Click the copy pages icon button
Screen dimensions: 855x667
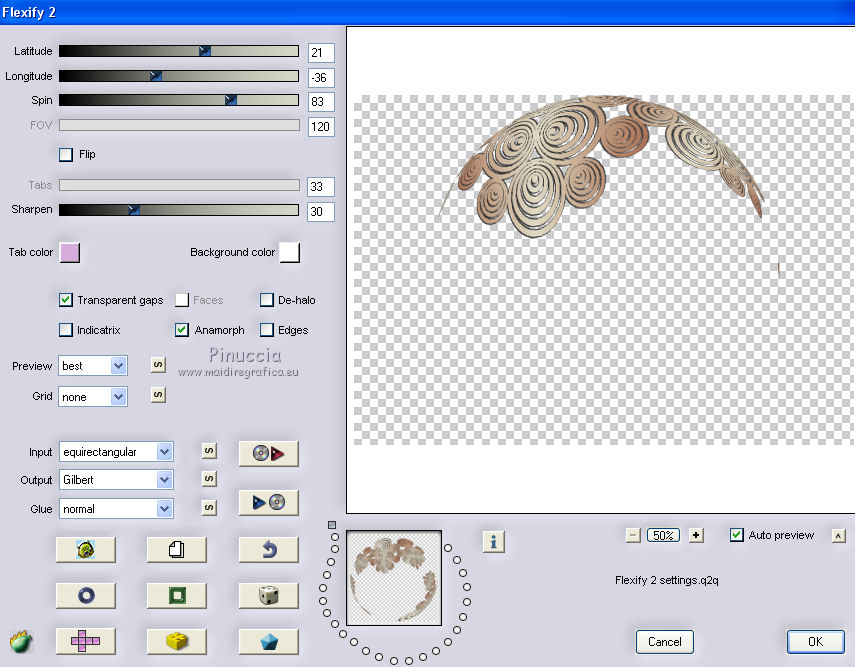coord(177,549)
